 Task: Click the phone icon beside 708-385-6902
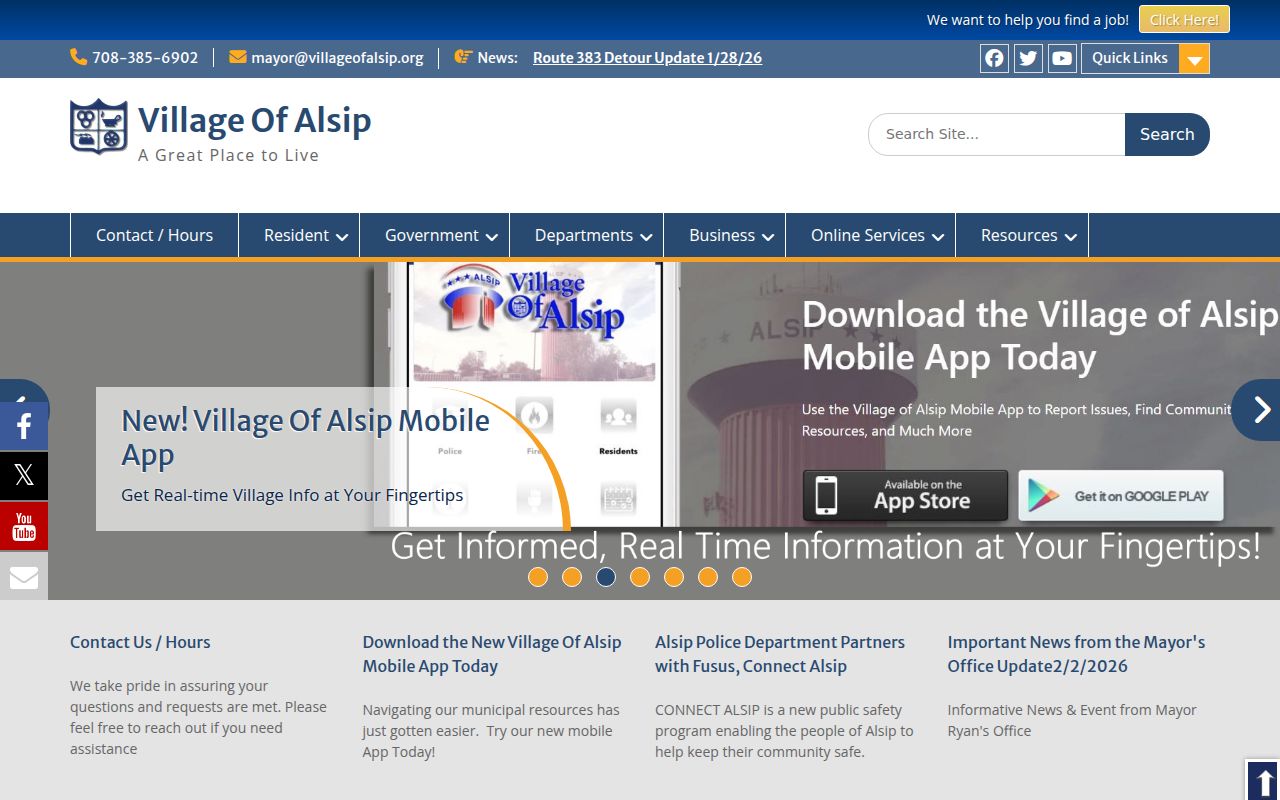coord(78,57)
